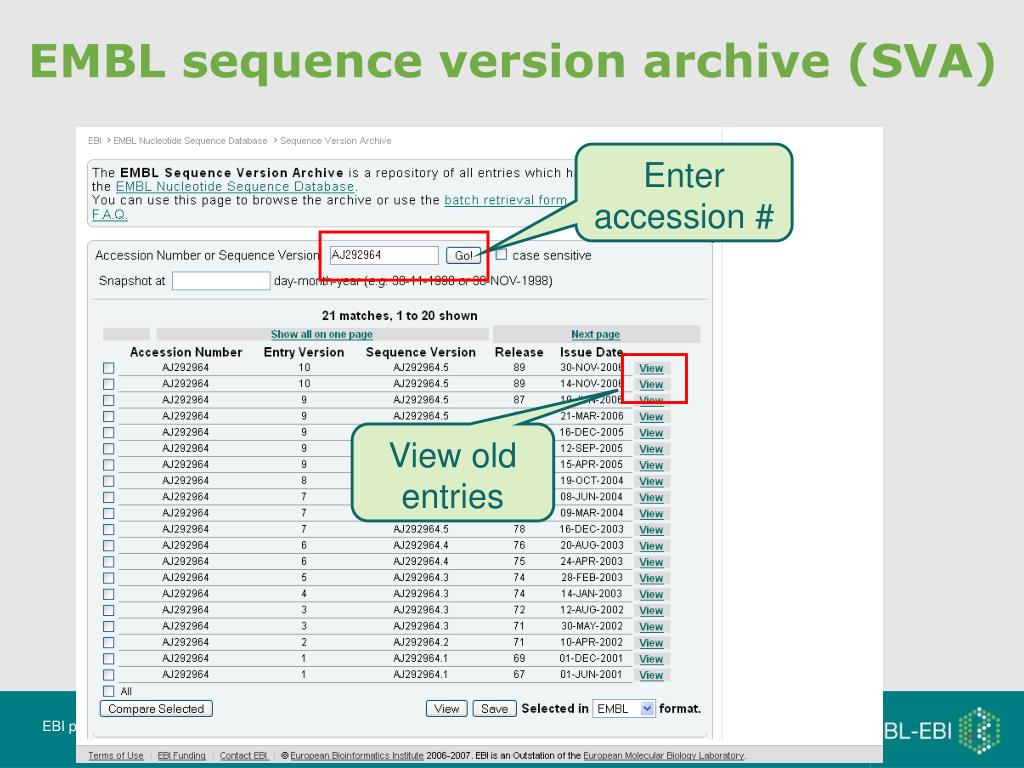Viewport: 1024px width, 768px height.
Task: Click Issue Date column header
Action: coord(591,352)
